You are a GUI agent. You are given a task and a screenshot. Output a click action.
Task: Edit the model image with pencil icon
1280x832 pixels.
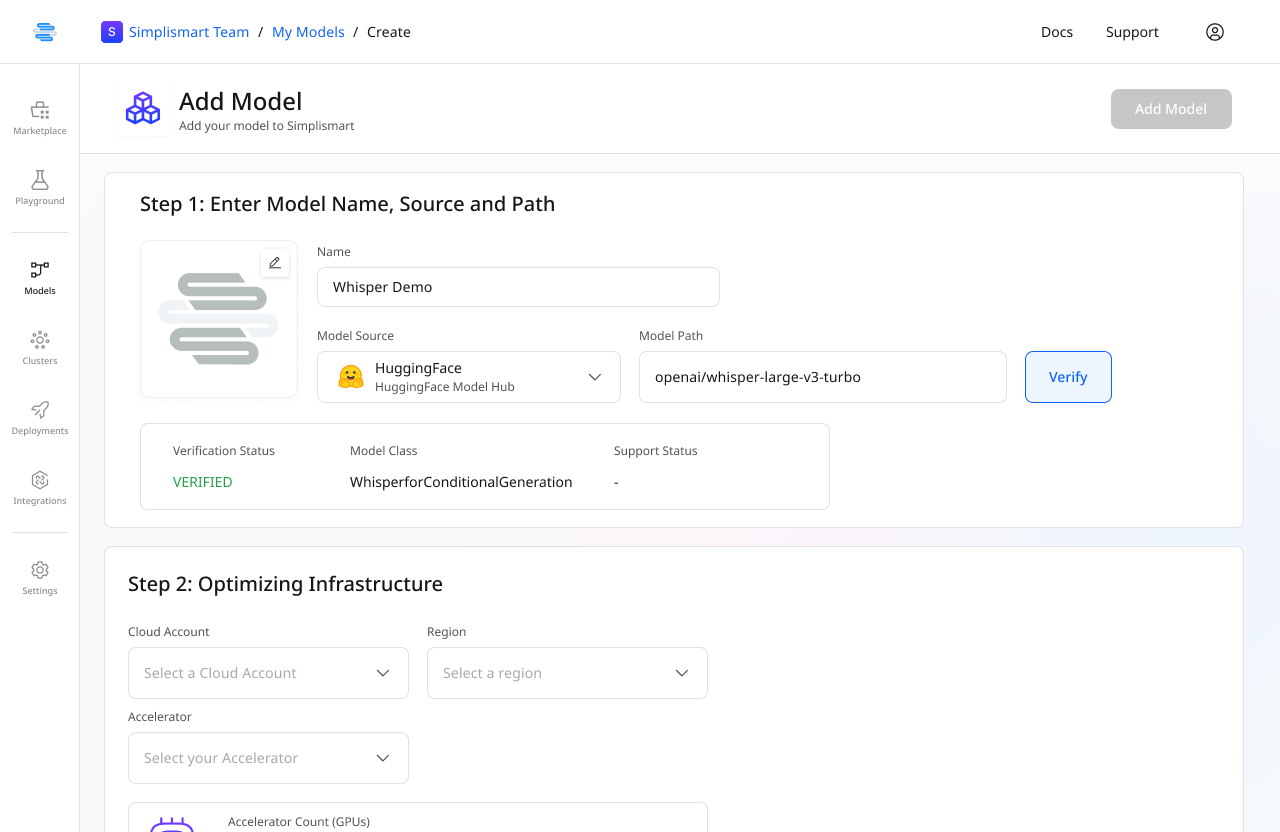[x=275, y=263]
